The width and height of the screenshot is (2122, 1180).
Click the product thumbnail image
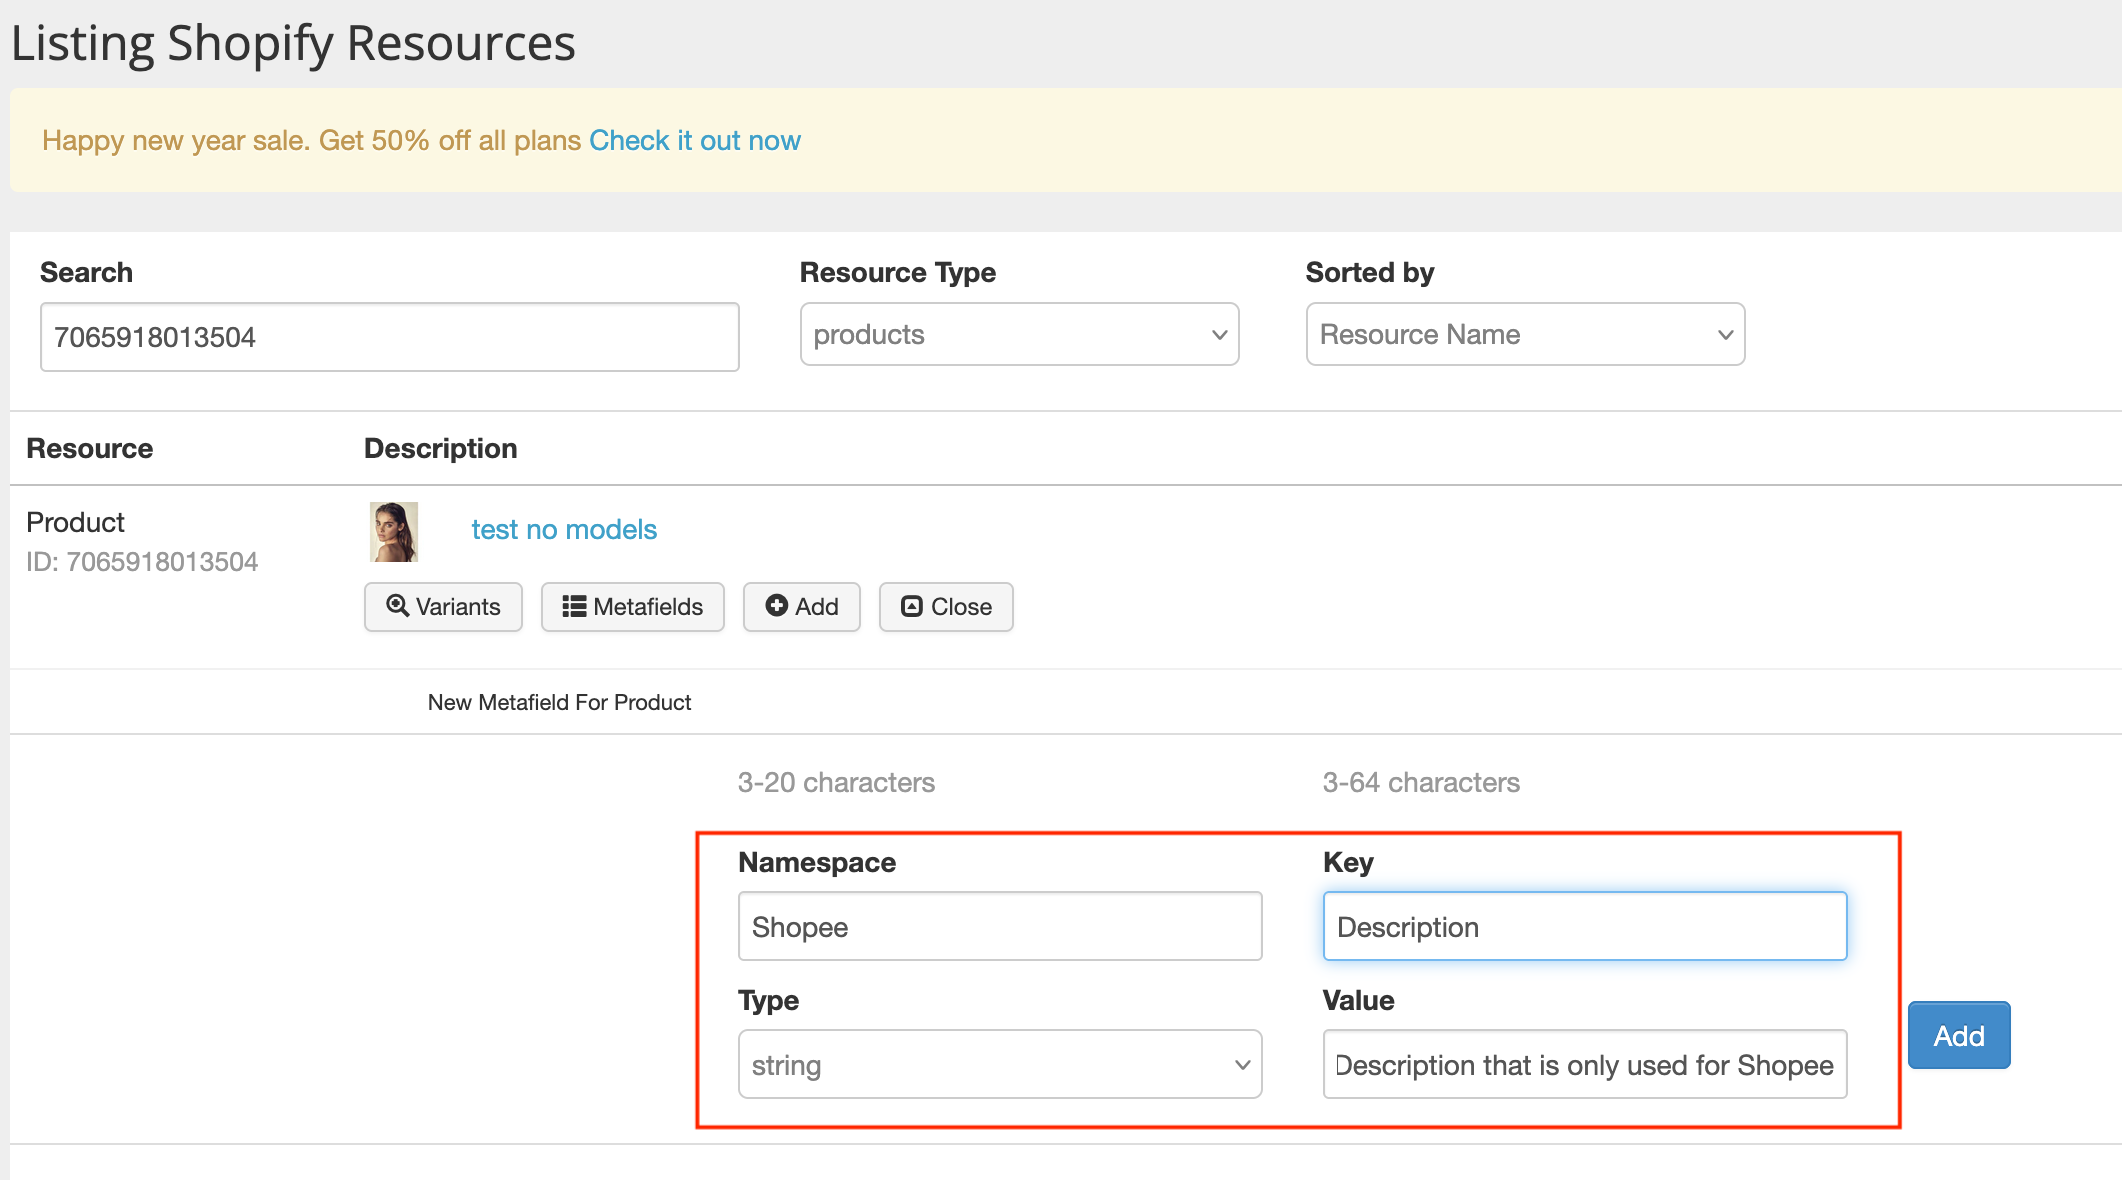click(394, 532)
